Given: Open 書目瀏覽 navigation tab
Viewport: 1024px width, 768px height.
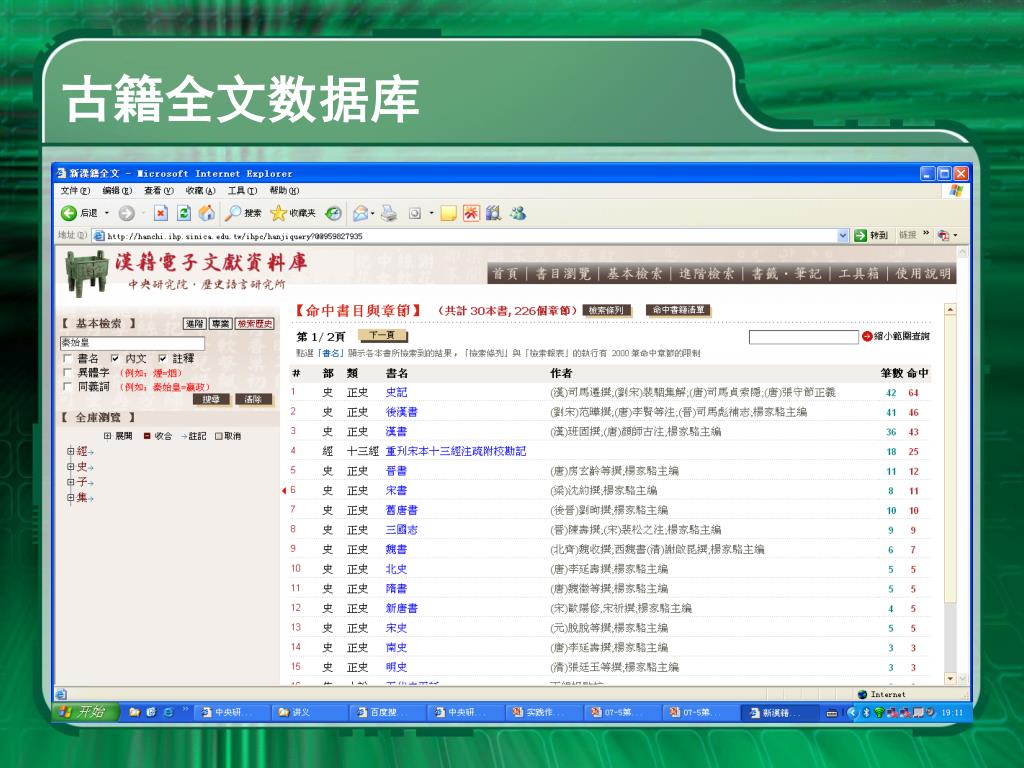Looking at the screenshot, I should pyautogui.click(x=564, y=274).
